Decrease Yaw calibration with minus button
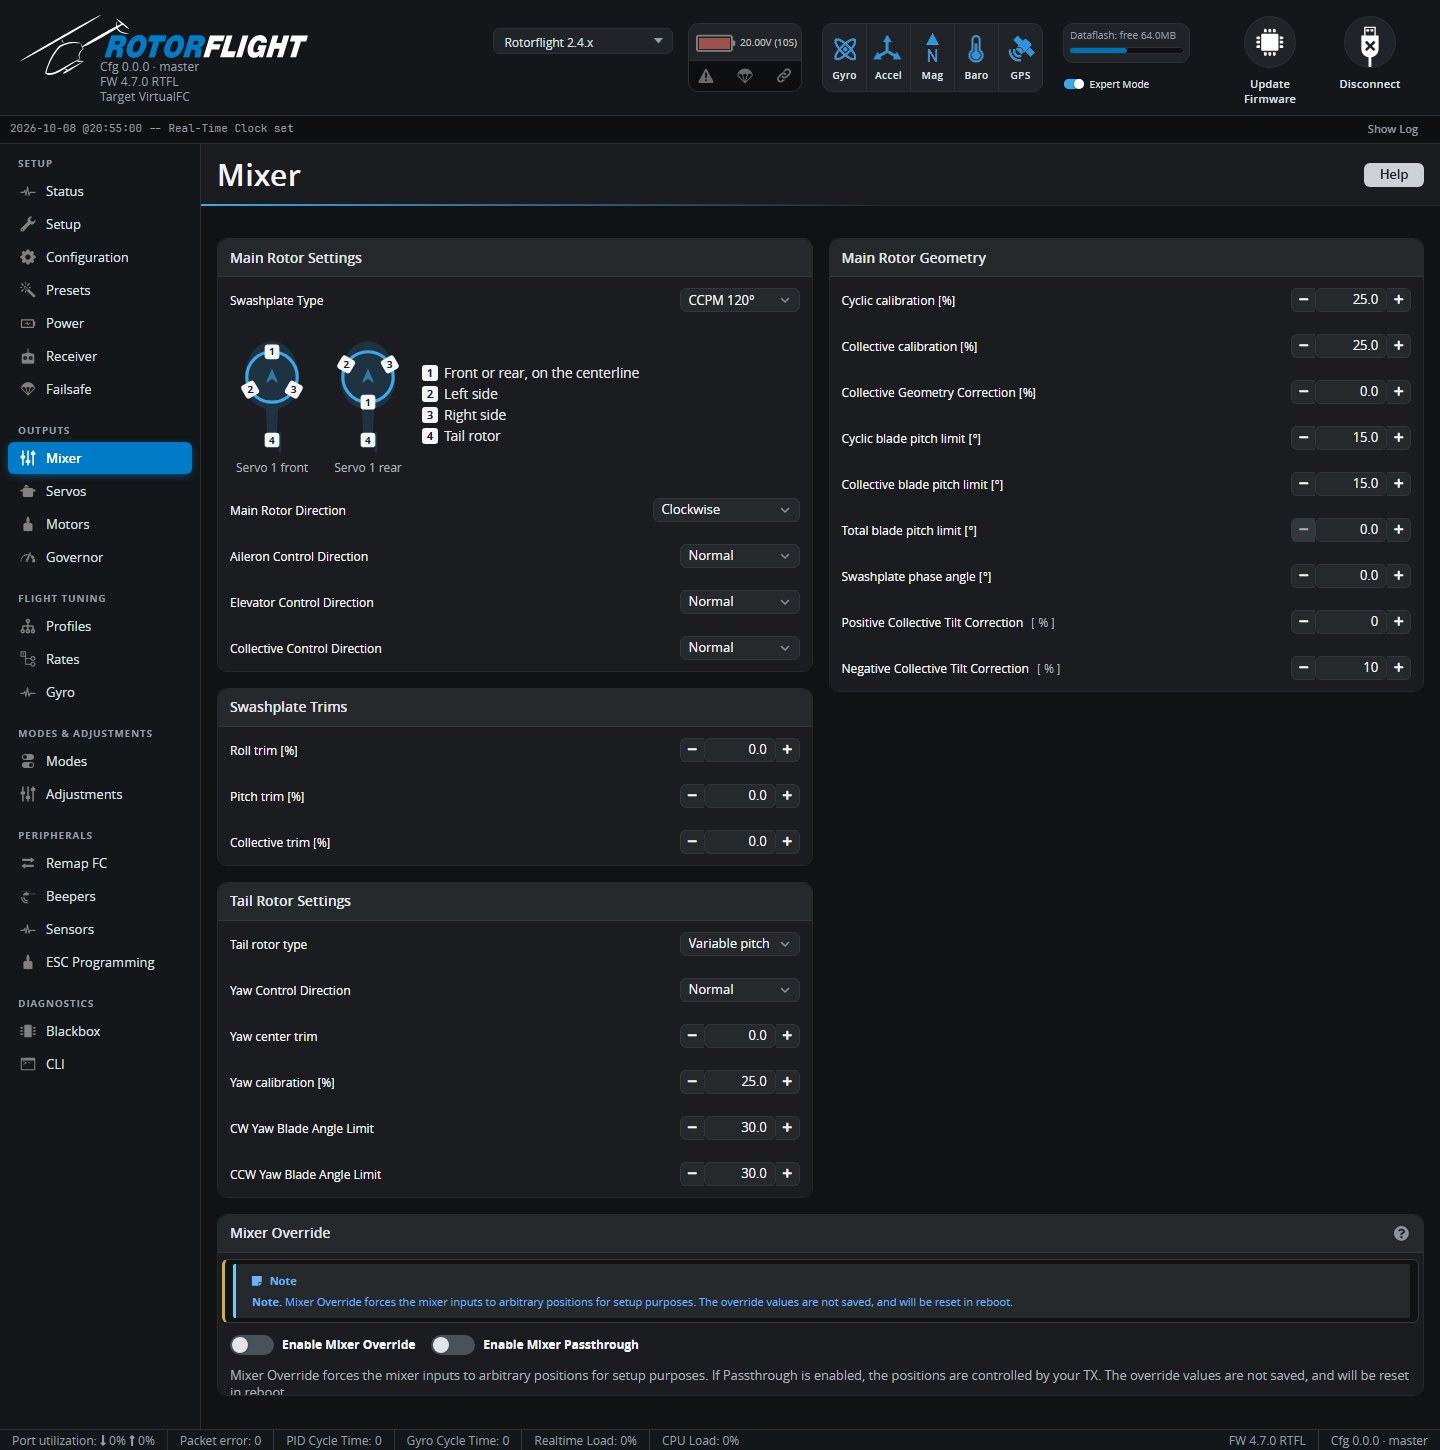 (x=692, y=1082)
